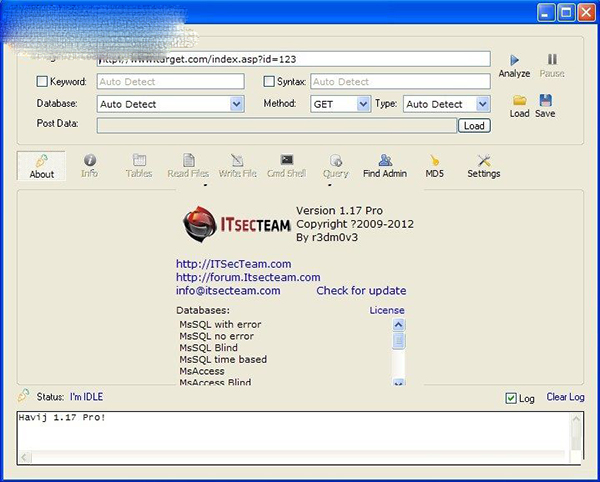The height and width of the screenshot is (482, 600).
Task: Save project using the floppy disk icon
Action: (x=545, y=100)
